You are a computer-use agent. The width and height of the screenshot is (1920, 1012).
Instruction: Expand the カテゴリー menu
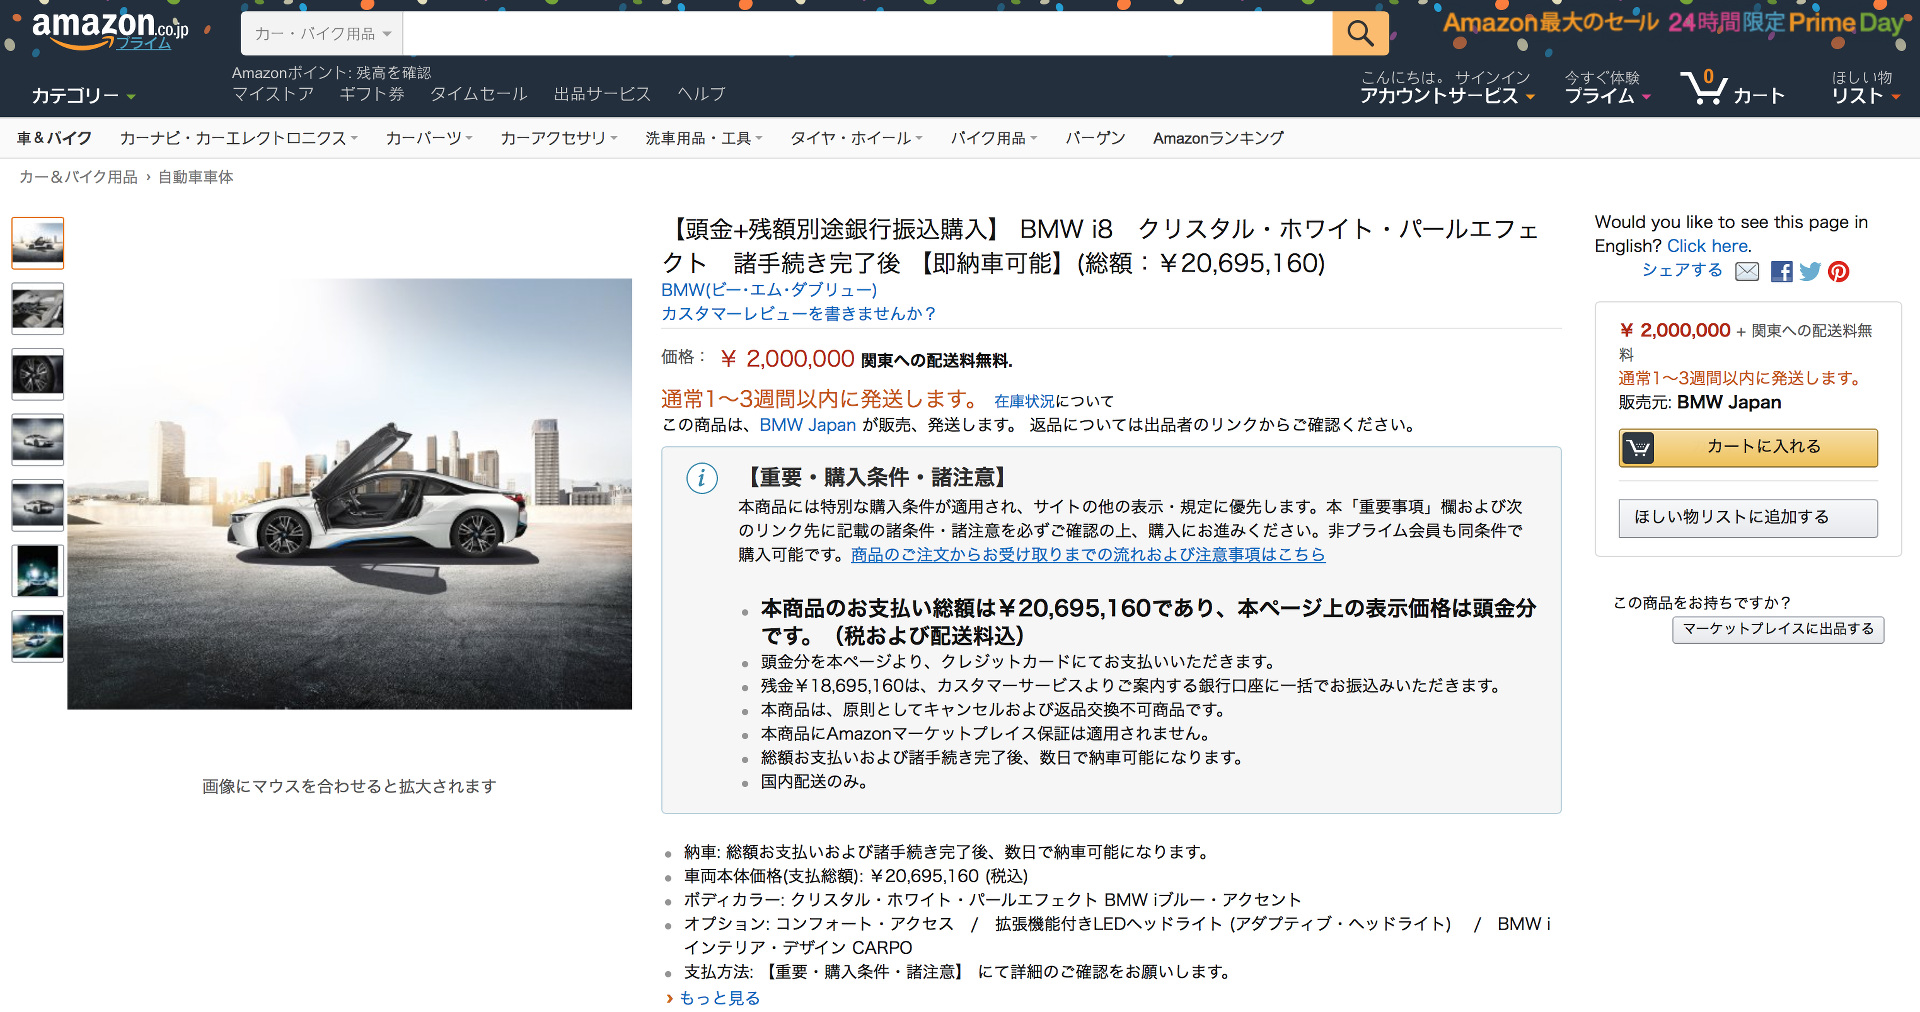click(x=83, y=96)
